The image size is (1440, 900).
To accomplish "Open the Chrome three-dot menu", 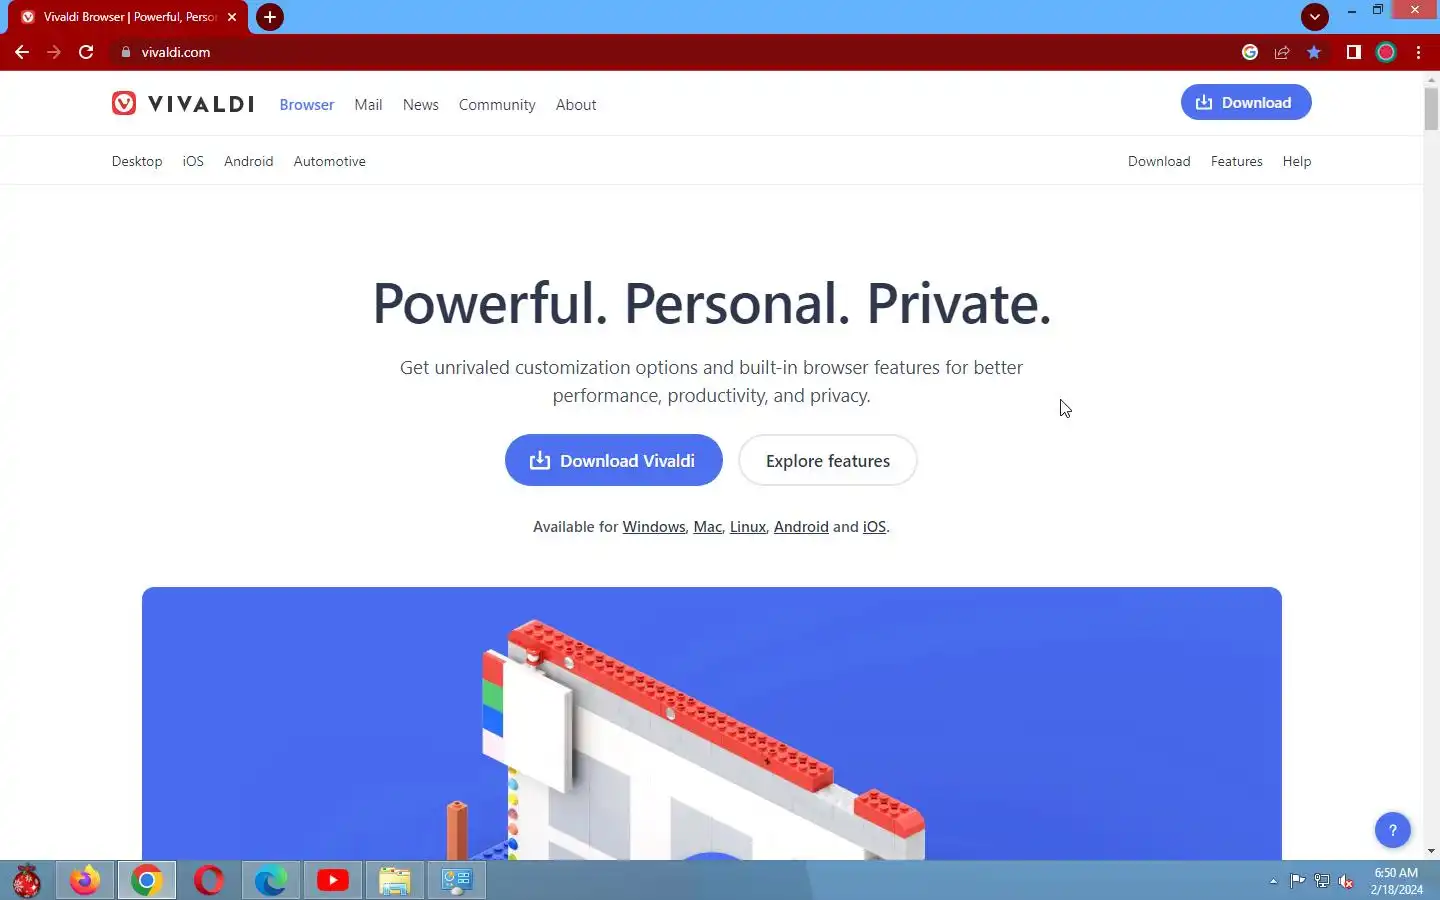I will 1418,52.
